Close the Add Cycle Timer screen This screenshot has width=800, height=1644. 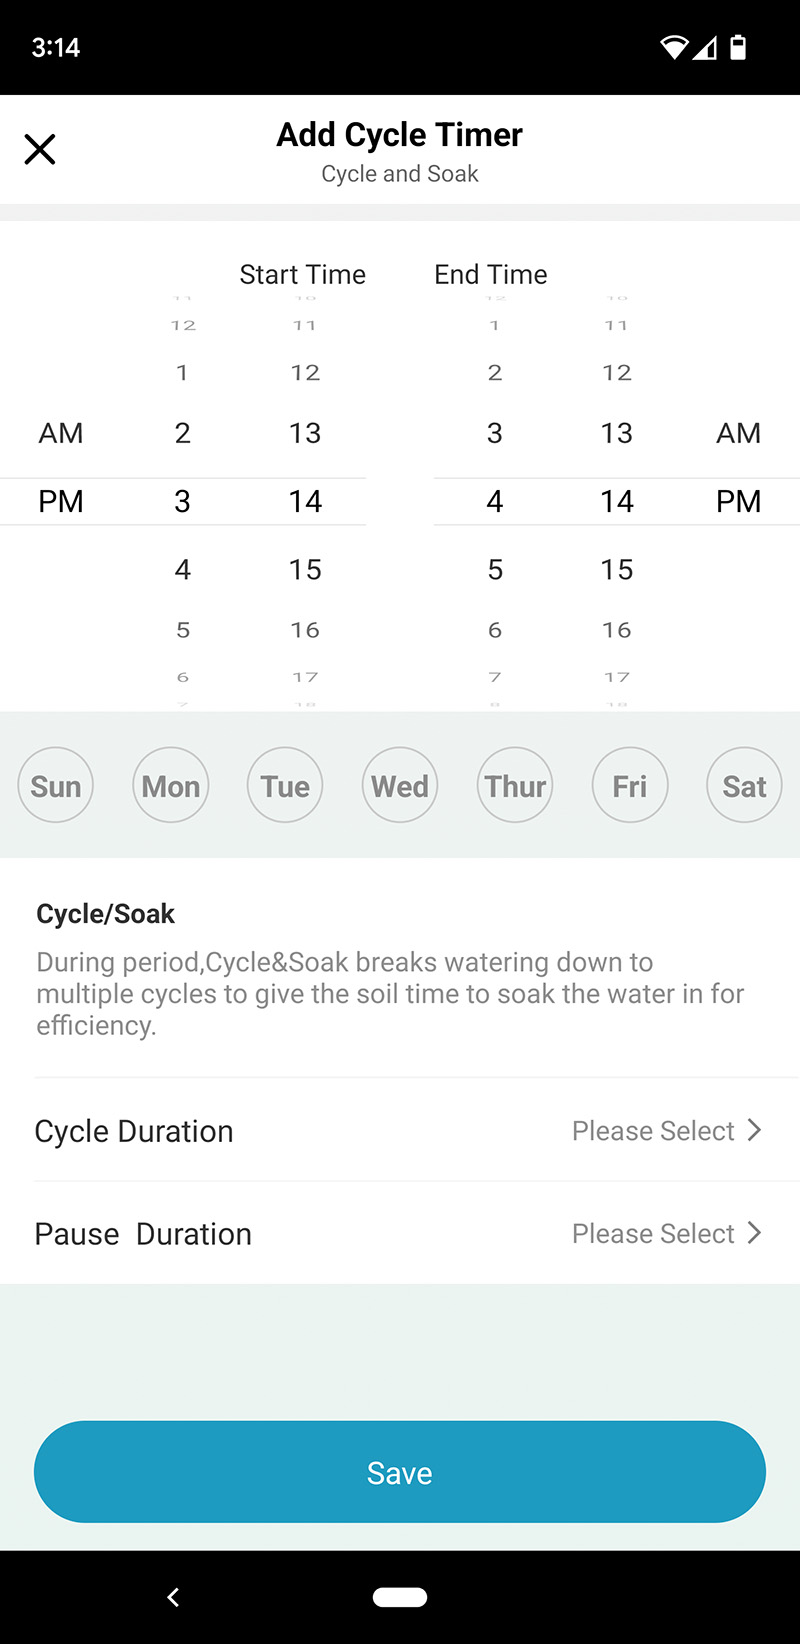coord(40,149)
